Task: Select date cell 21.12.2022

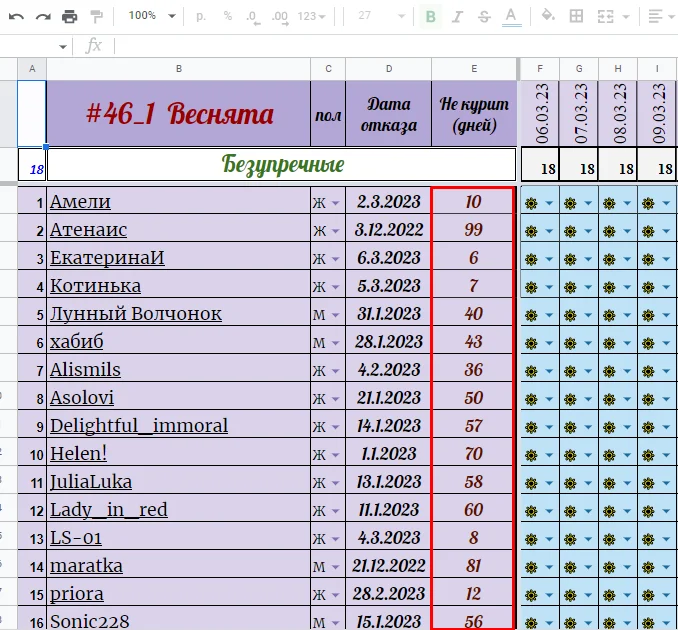Action: click(389, 566)
